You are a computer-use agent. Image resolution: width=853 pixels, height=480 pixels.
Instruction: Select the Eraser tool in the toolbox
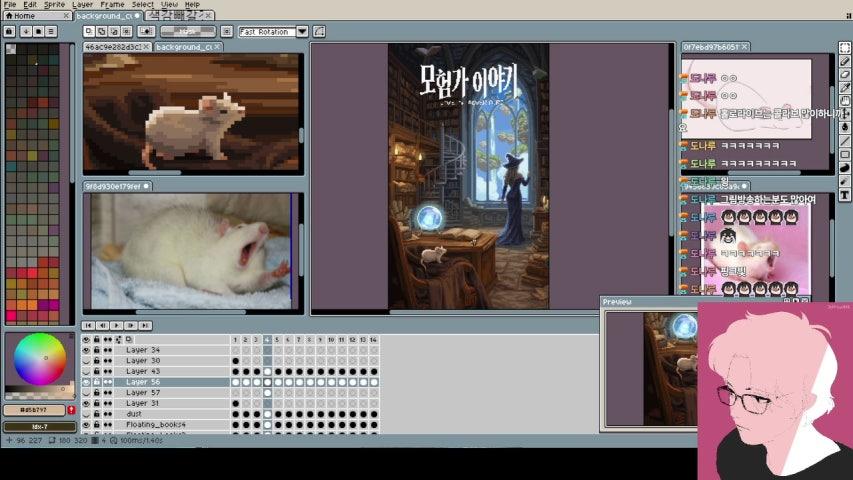tap(846, 74)
